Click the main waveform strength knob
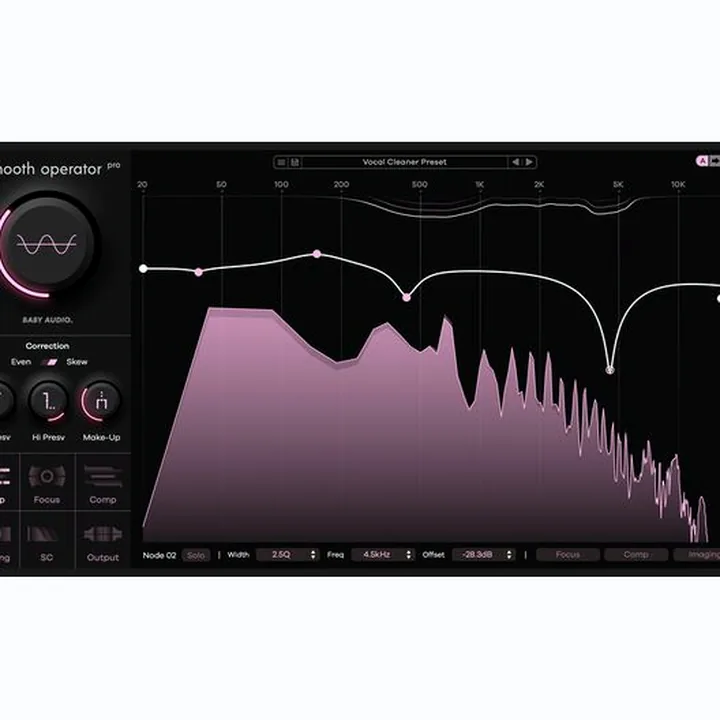 click(x=46, y=244)
